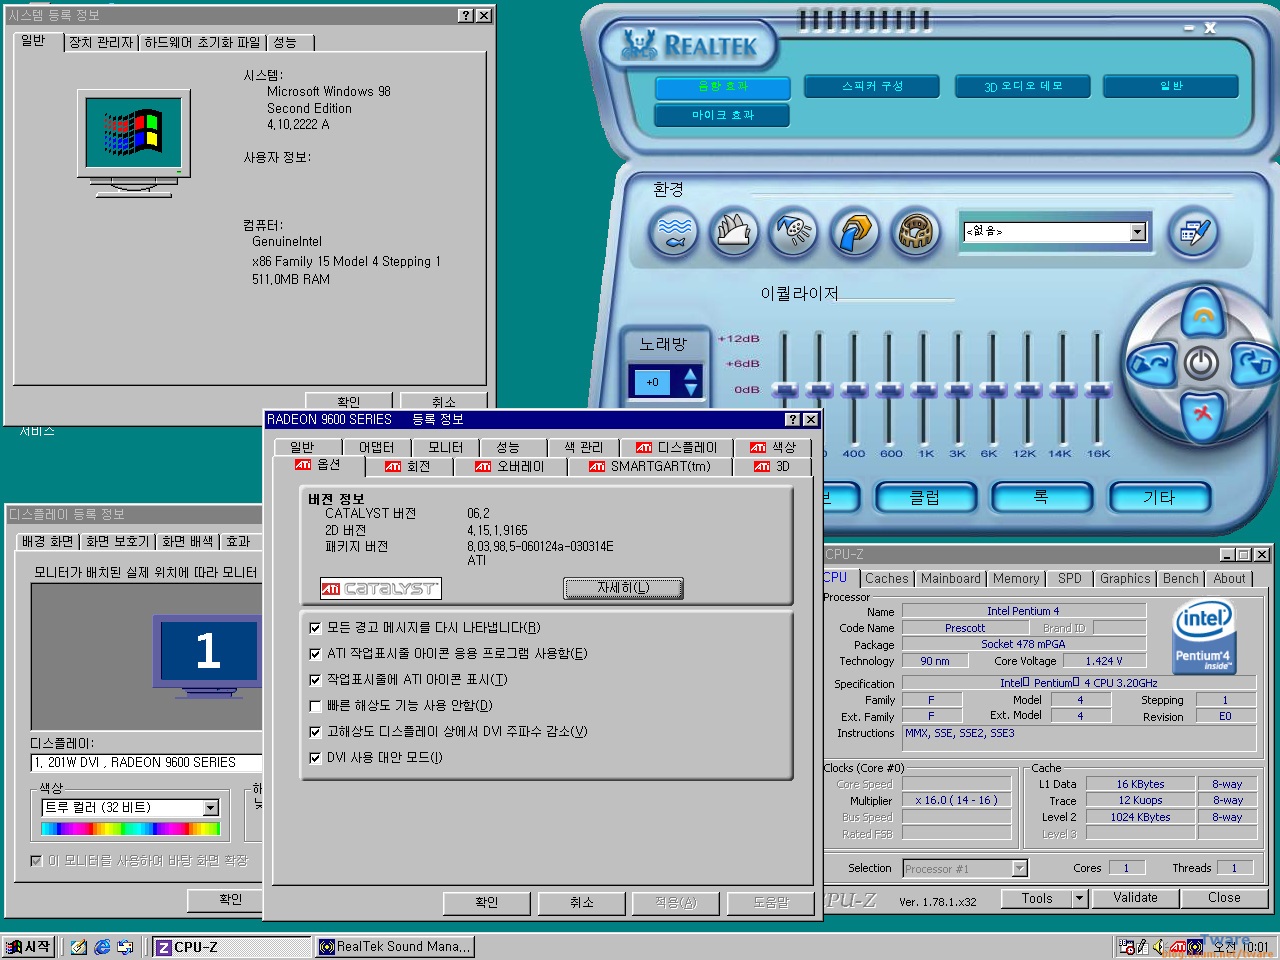Click the 400 Hz equalizer slider handle
The image size is (1280, 960).
coord(854,389)
